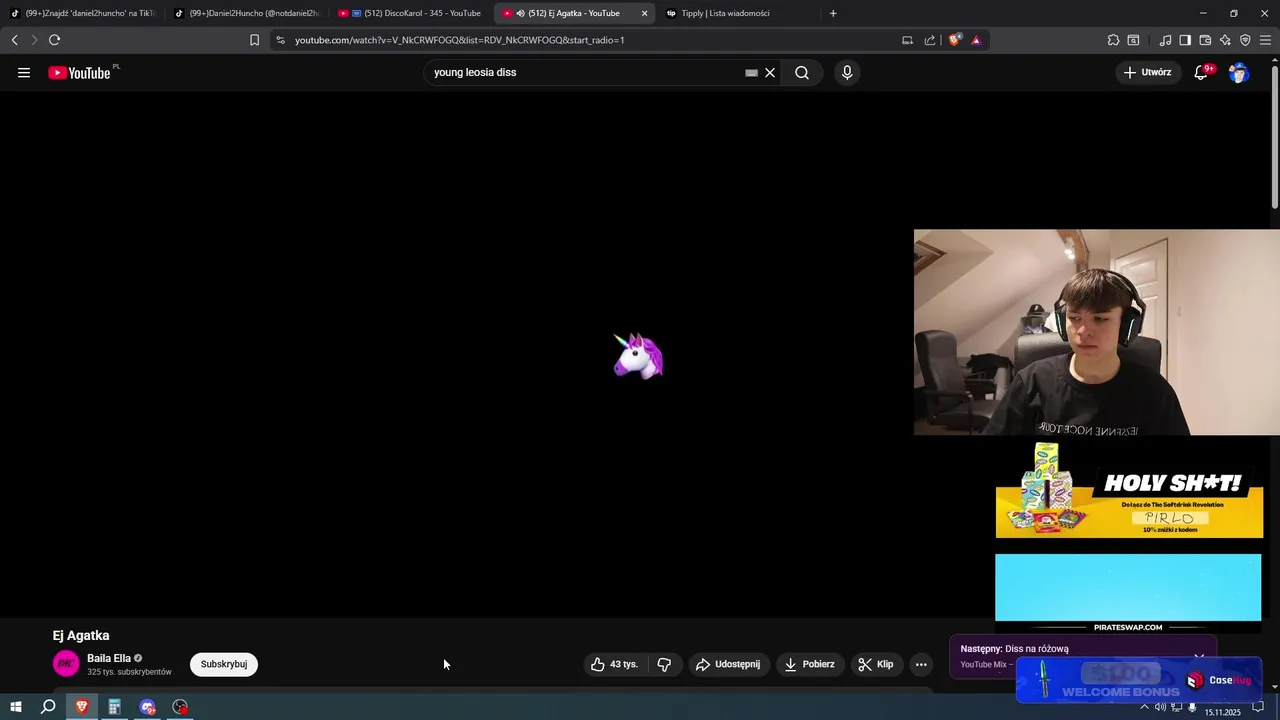Screen dimensions: 1280x720
Task: Click the page vertical scrollbar
Action: [x=1274, y=135]
